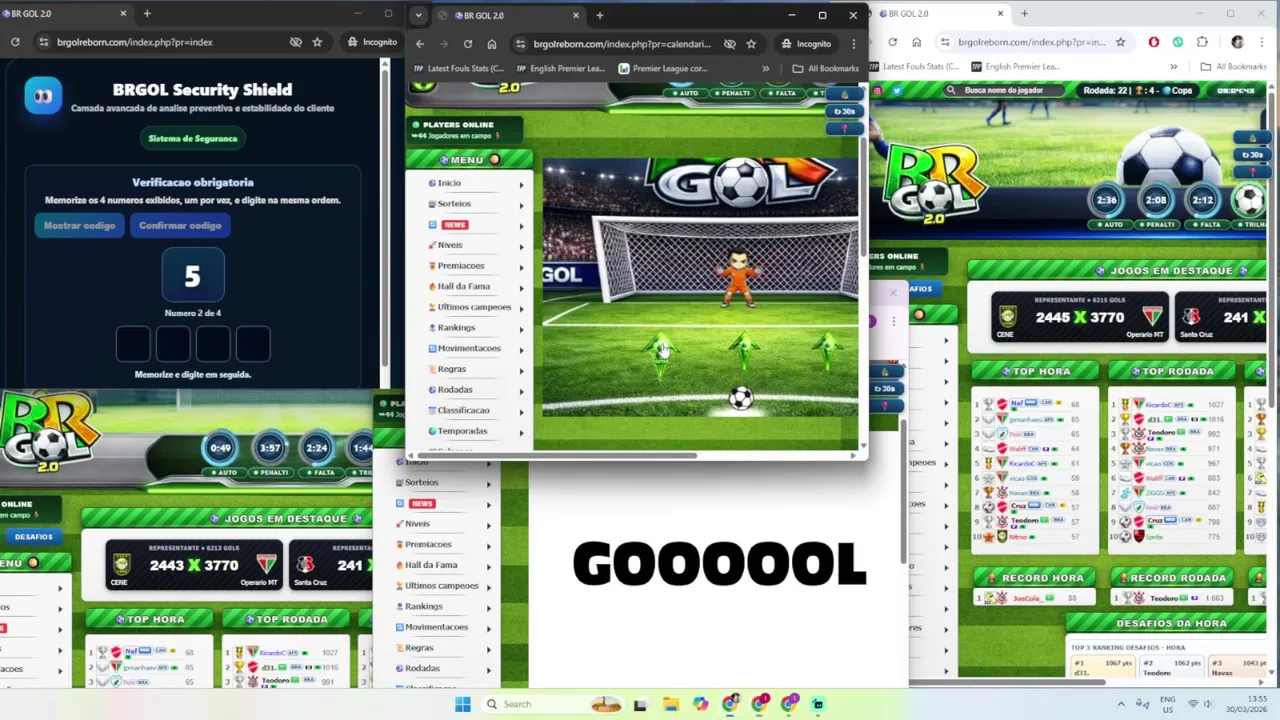Image resolution: width=1280 pixels, height=720 pixels.
Task: Click Busca nome do jogador search field
Action: [x=1003, y=90]
